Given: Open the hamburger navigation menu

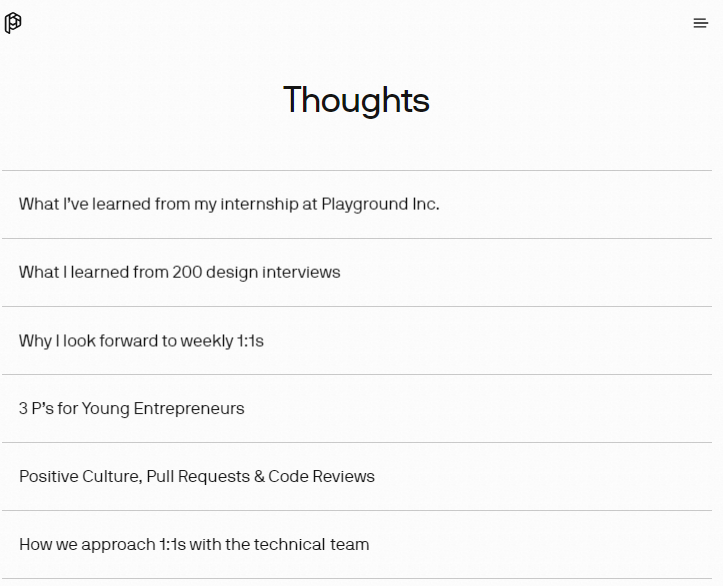Looking at the screenshot, I should tap(700, 23).
